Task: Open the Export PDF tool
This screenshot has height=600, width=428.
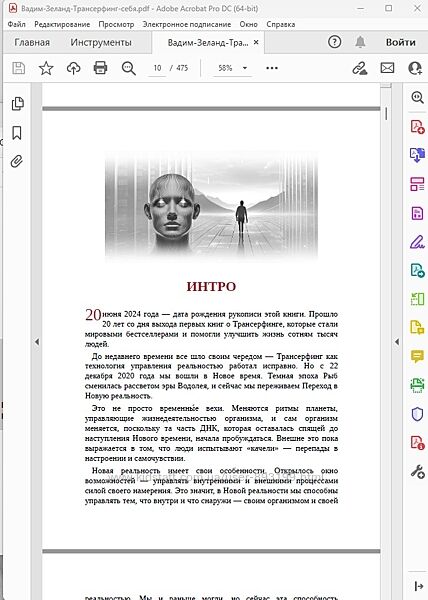Action: tap(417, 155)
